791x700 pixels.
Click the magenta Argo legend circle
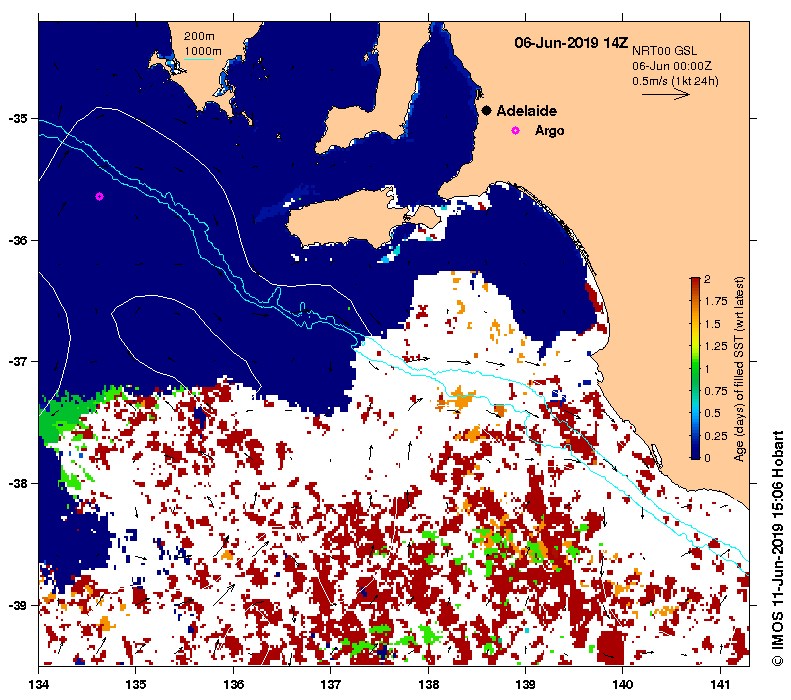[x=516, y=131]
